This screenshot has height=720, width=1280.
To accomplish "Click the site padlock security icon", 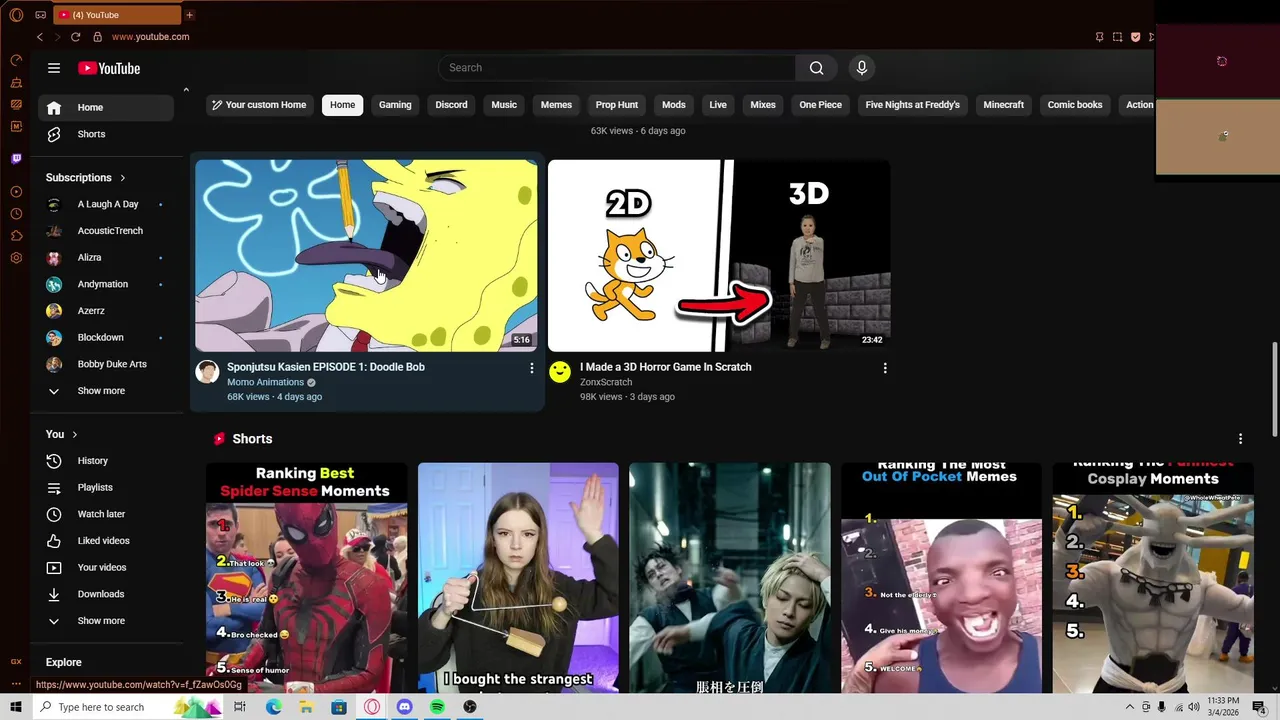I will point(97,37).
